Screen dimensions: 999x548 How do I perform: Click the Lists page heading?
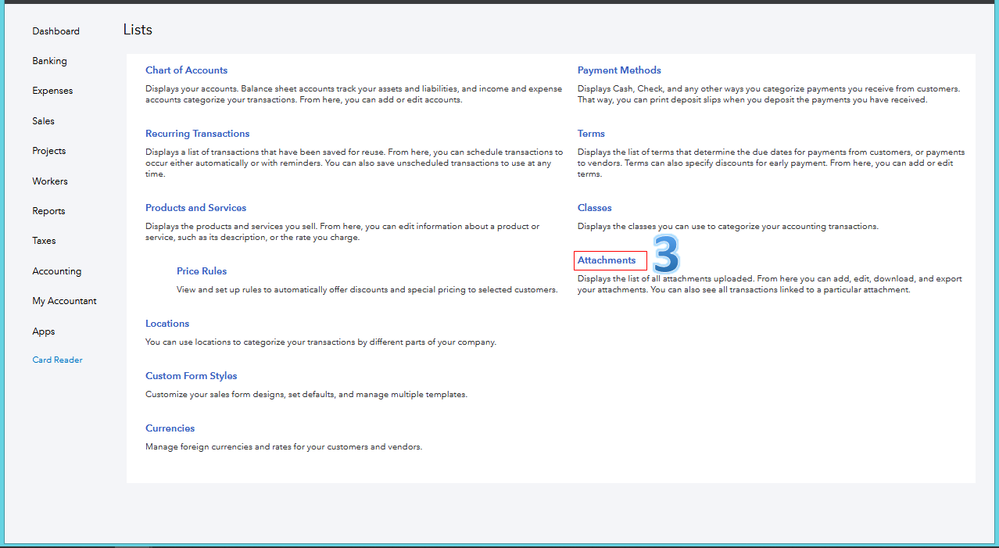138,30
